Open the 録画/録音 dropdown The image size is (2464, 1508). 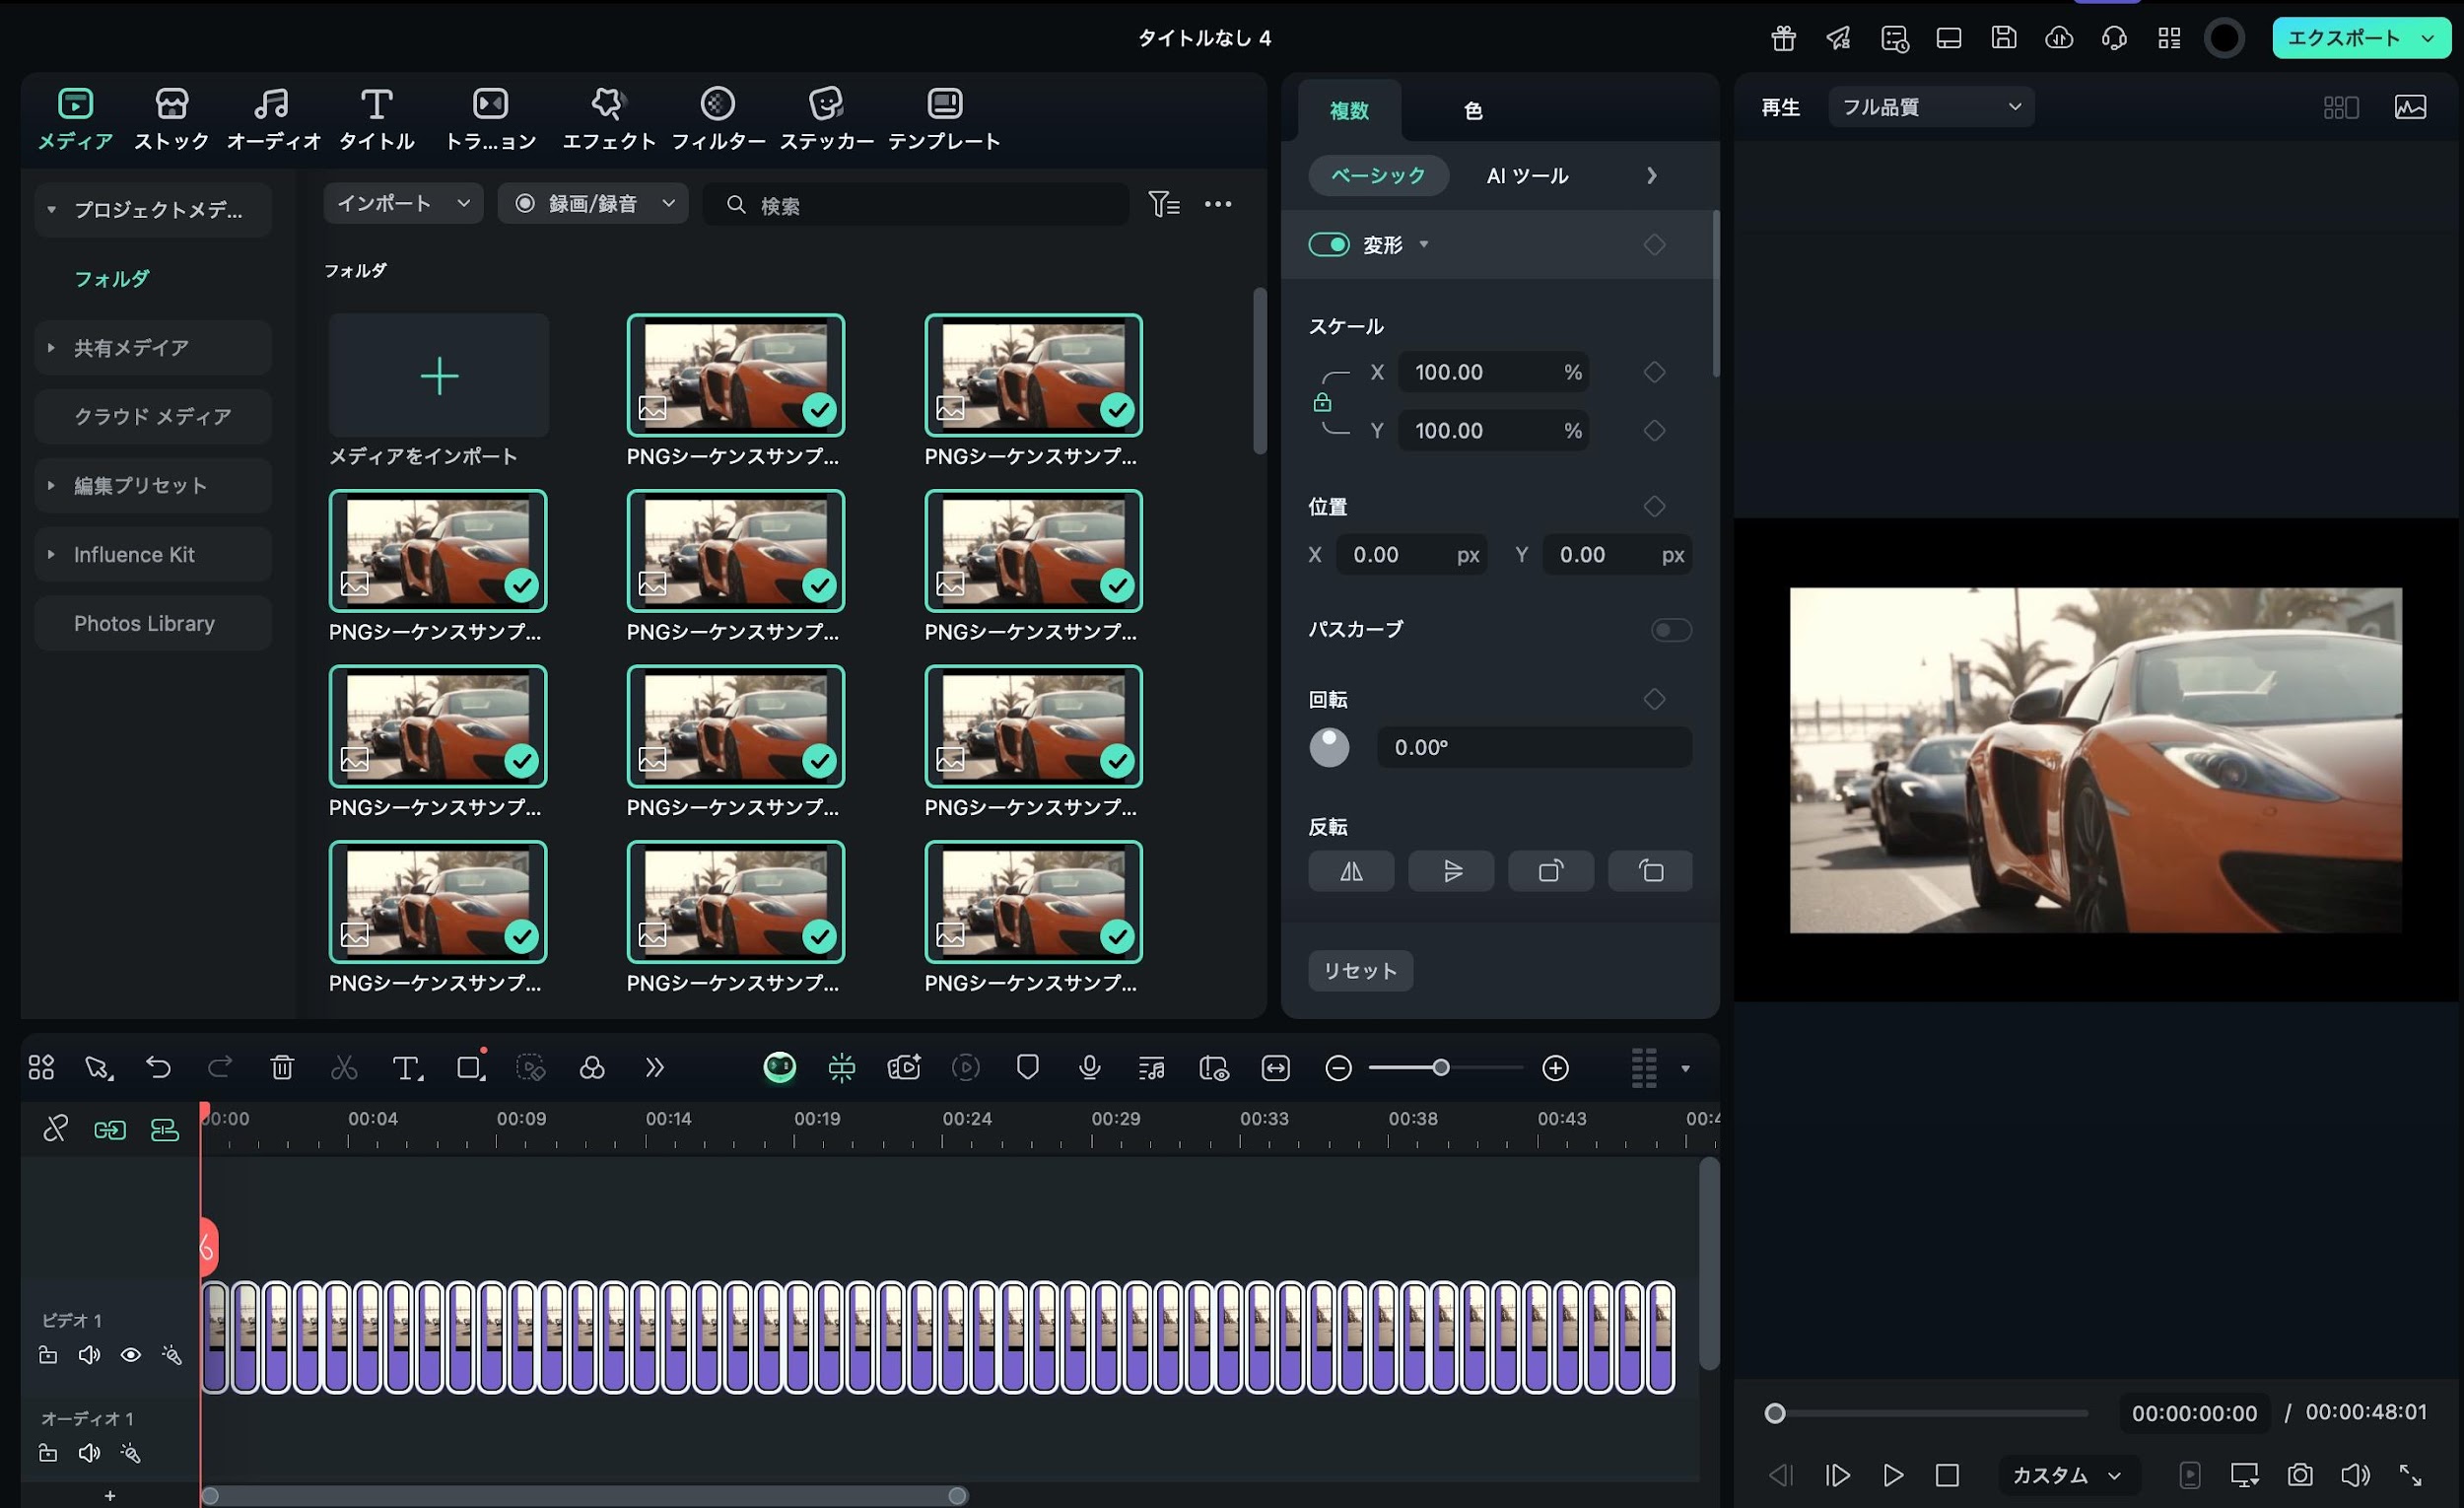593,204
